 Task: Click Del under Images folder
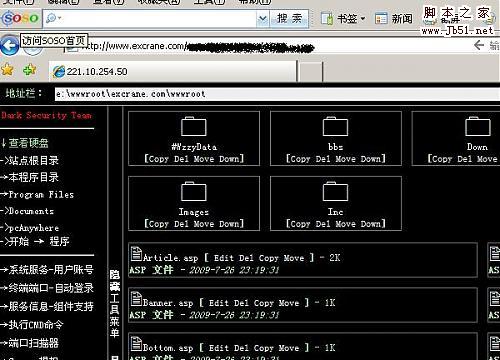181,224
